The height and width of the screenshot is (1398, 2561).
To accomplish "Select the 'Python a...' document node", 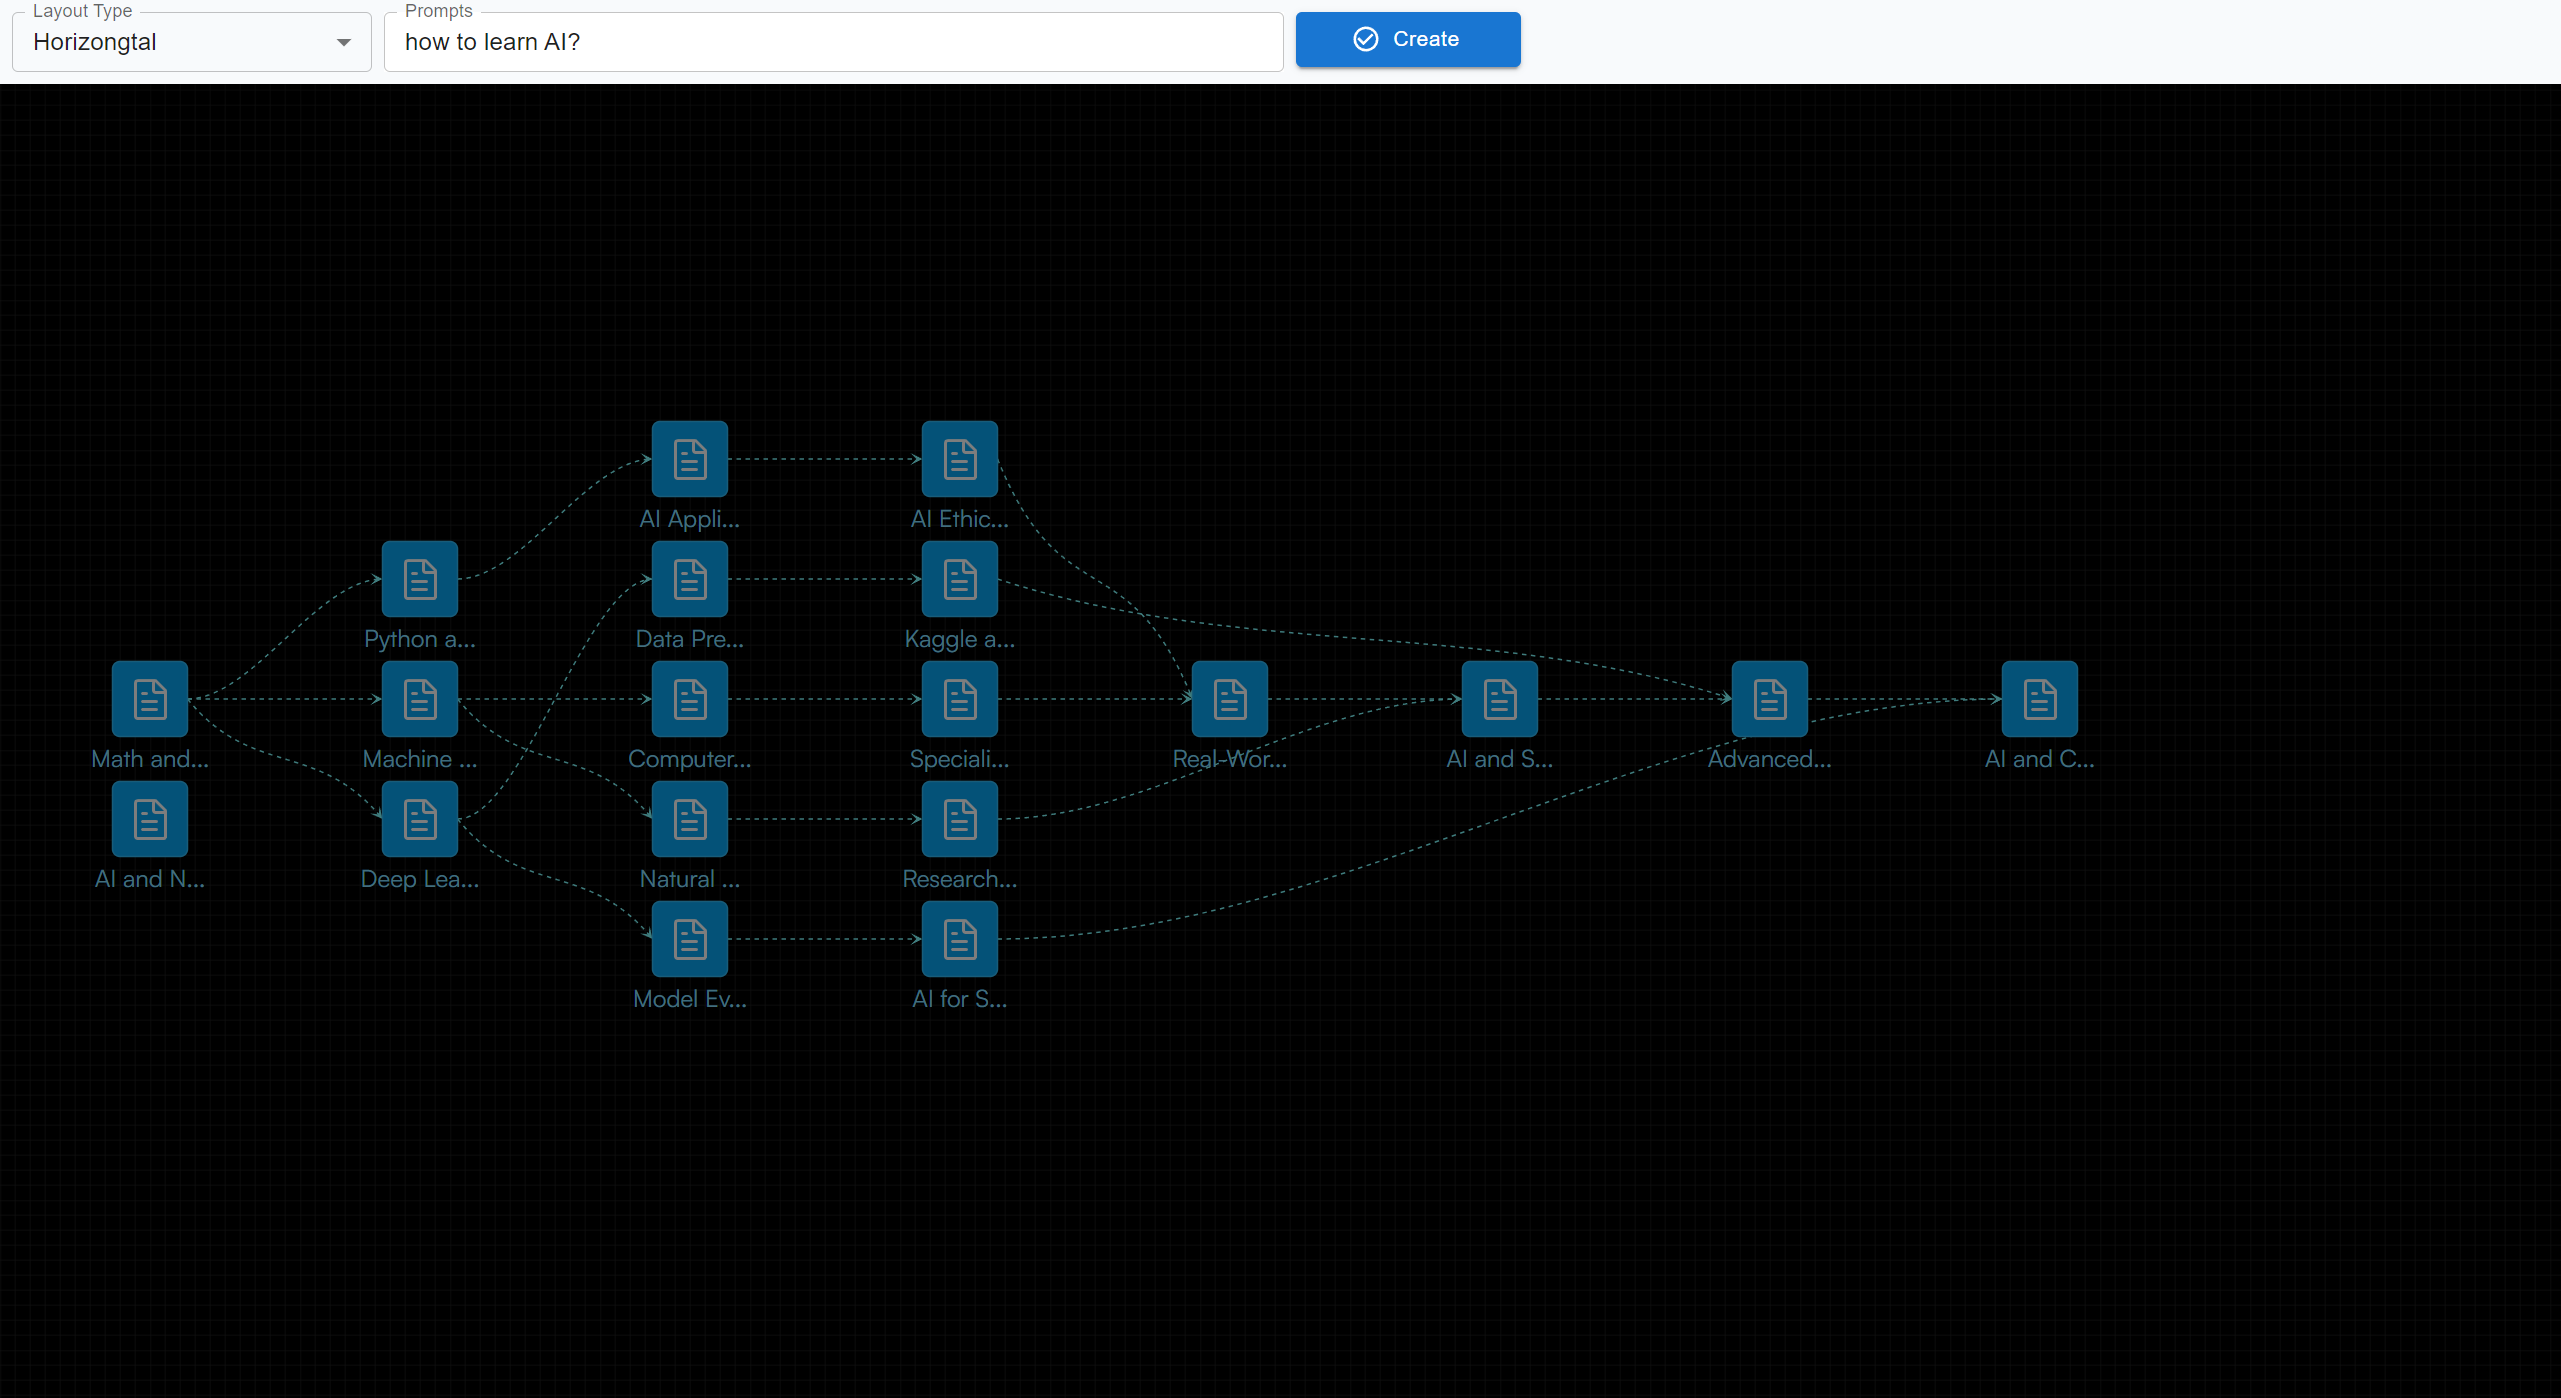I will (x=420, y=579).
